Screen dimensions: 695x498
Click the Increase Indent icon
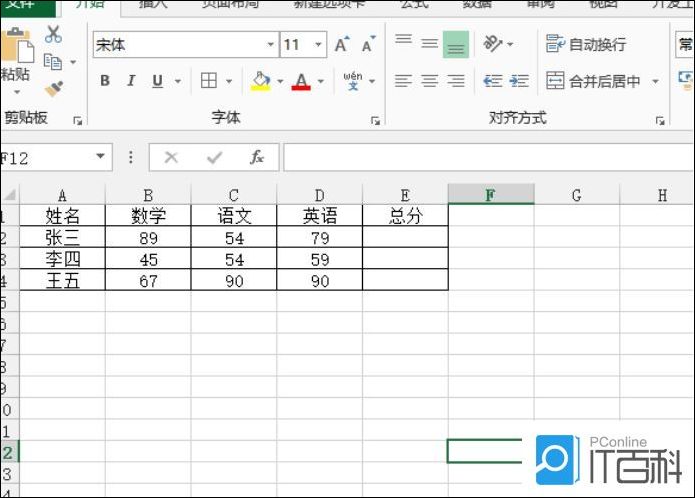pos(519,81)
